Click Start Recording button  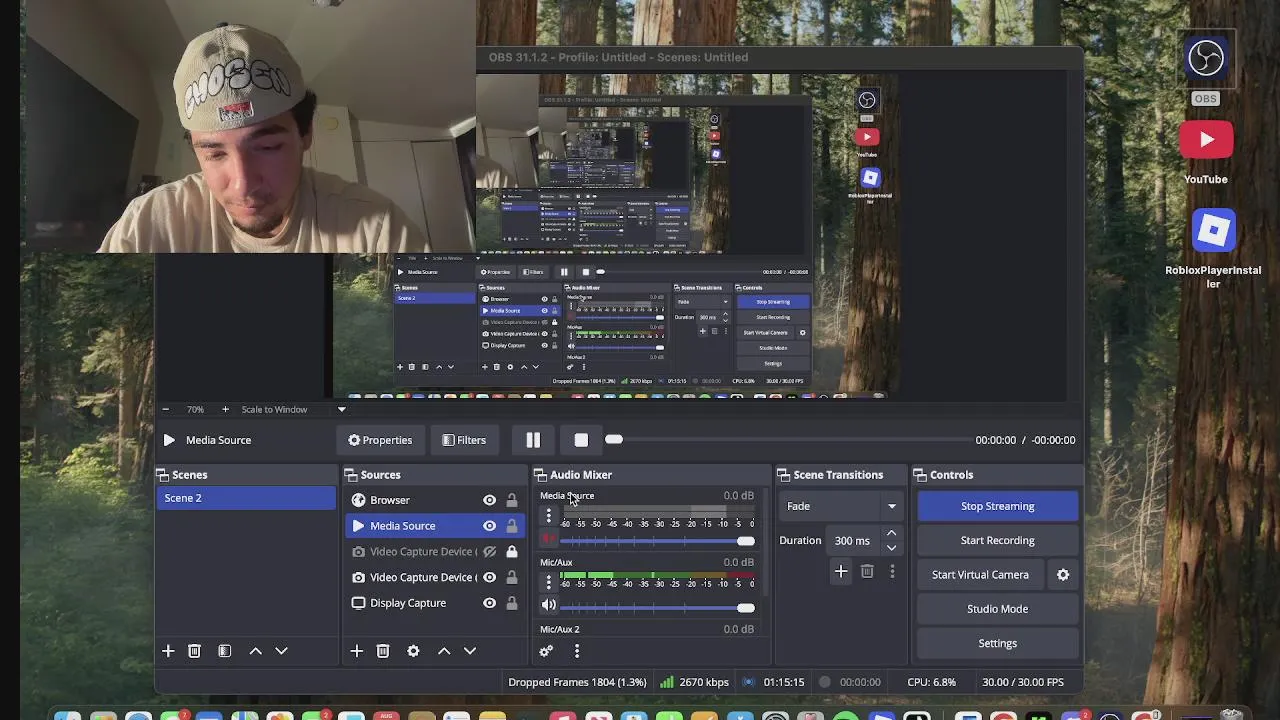tap(998, 540)
